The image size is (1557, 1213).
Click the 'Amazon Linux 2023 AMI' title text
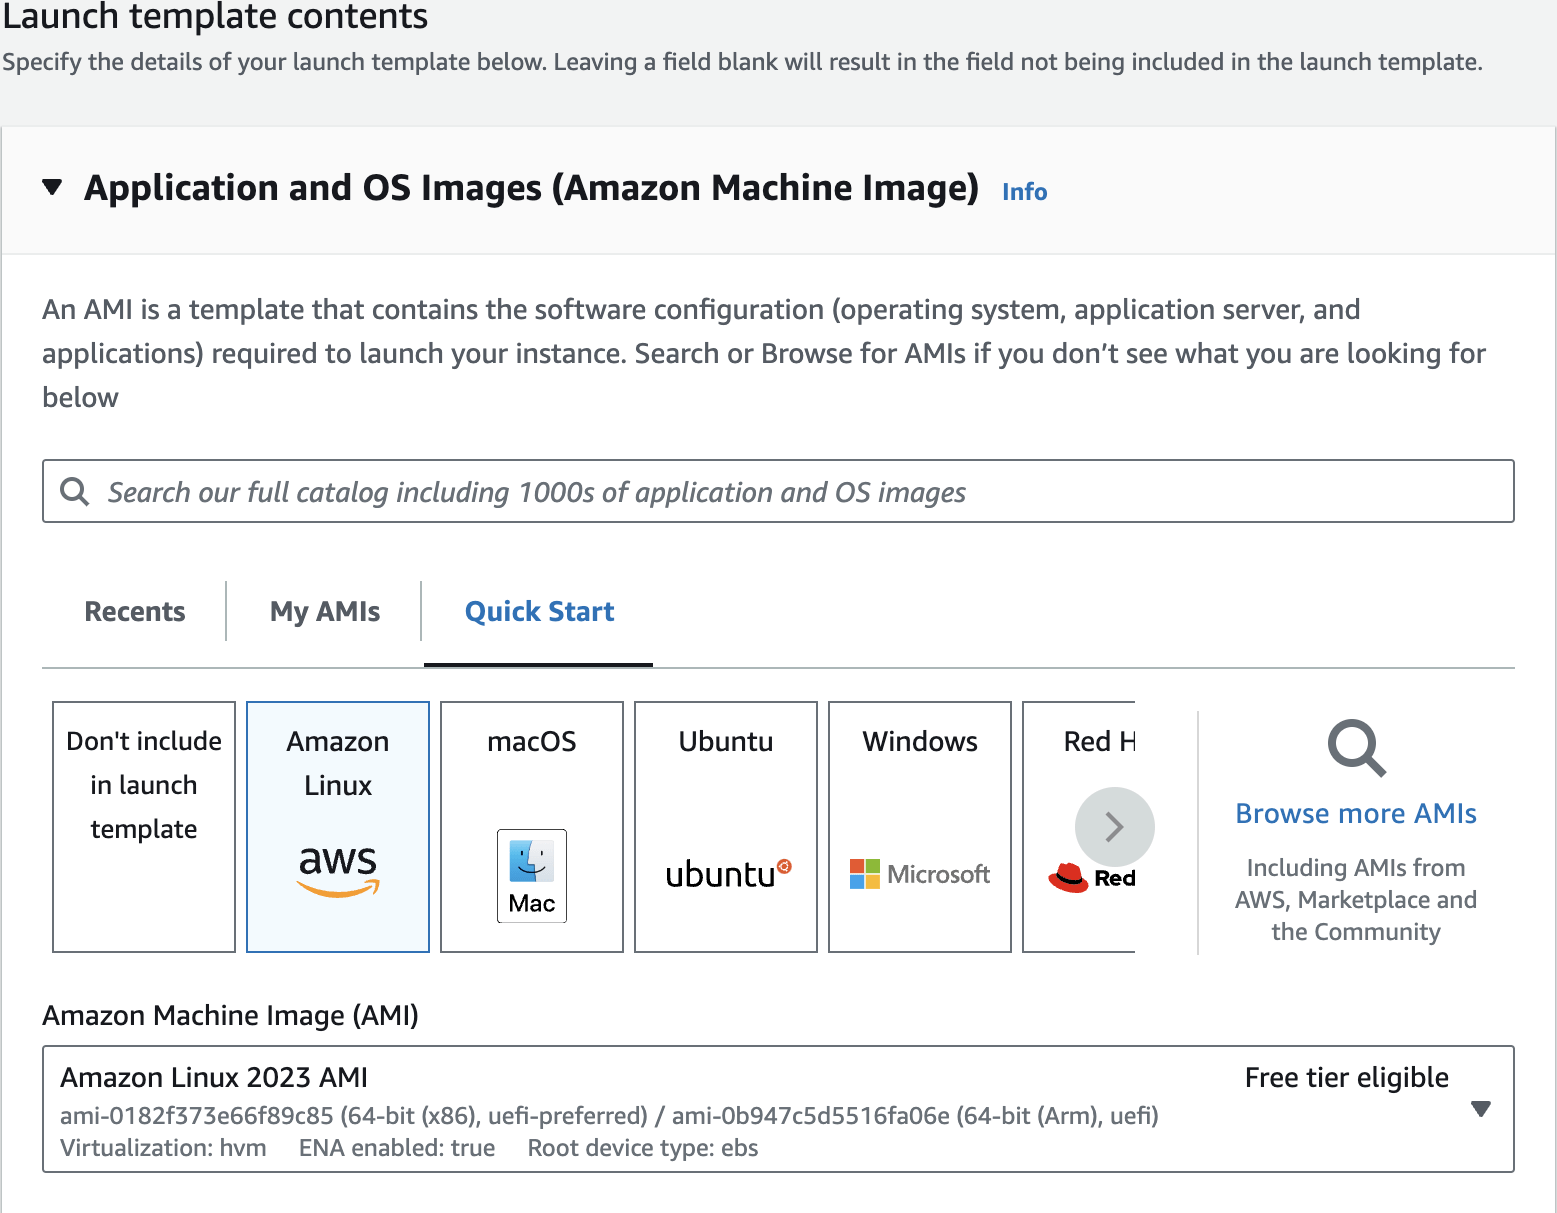[214, 1077]
